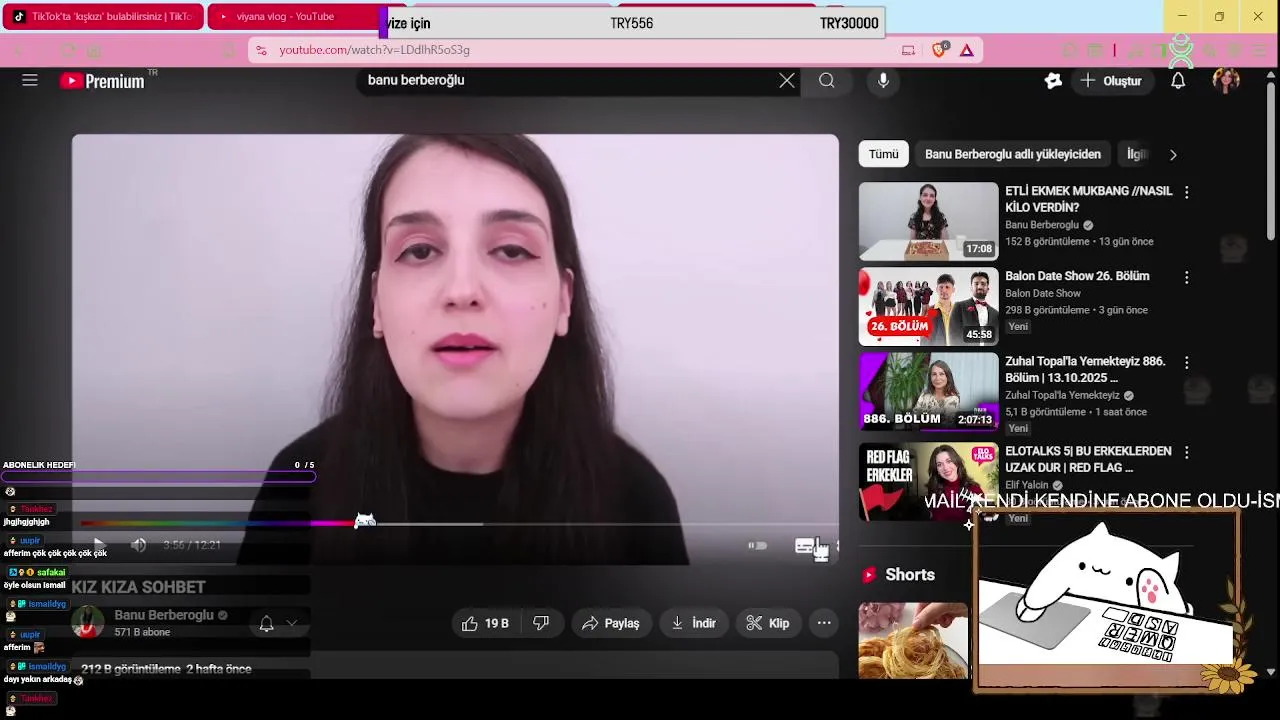Open options menu for ETLİ EKMEK MUKBANG
Screen dimensions: 1280x720
coord(1187,192)
